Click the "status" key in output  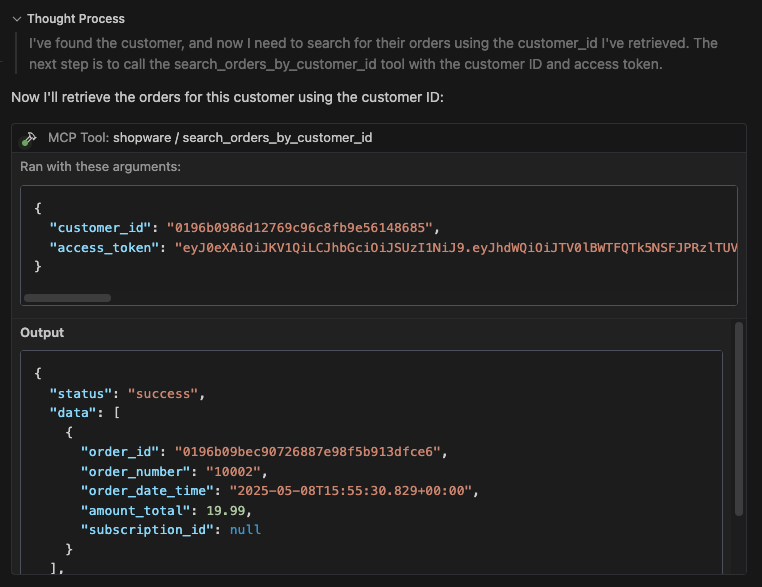[81, 394]
